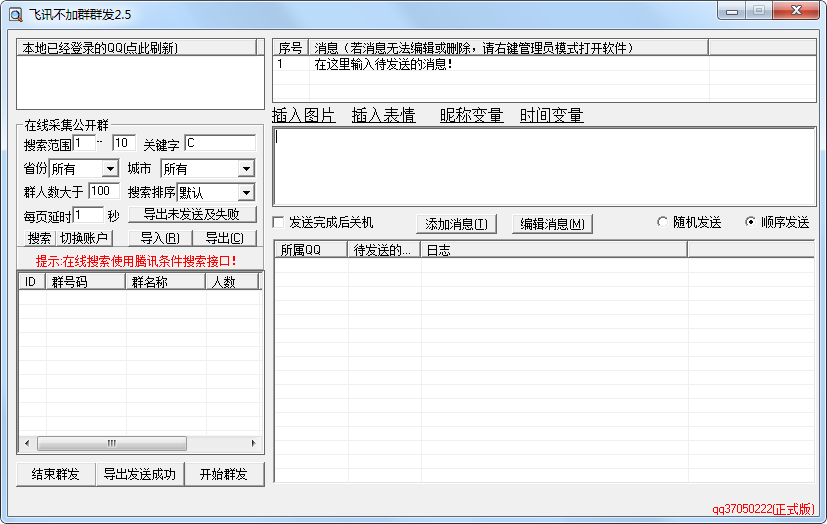Select the 顺序发送 radio option
Image resolution: width=827 pixels, height=524 pixels.
click(x=750, y=222)
